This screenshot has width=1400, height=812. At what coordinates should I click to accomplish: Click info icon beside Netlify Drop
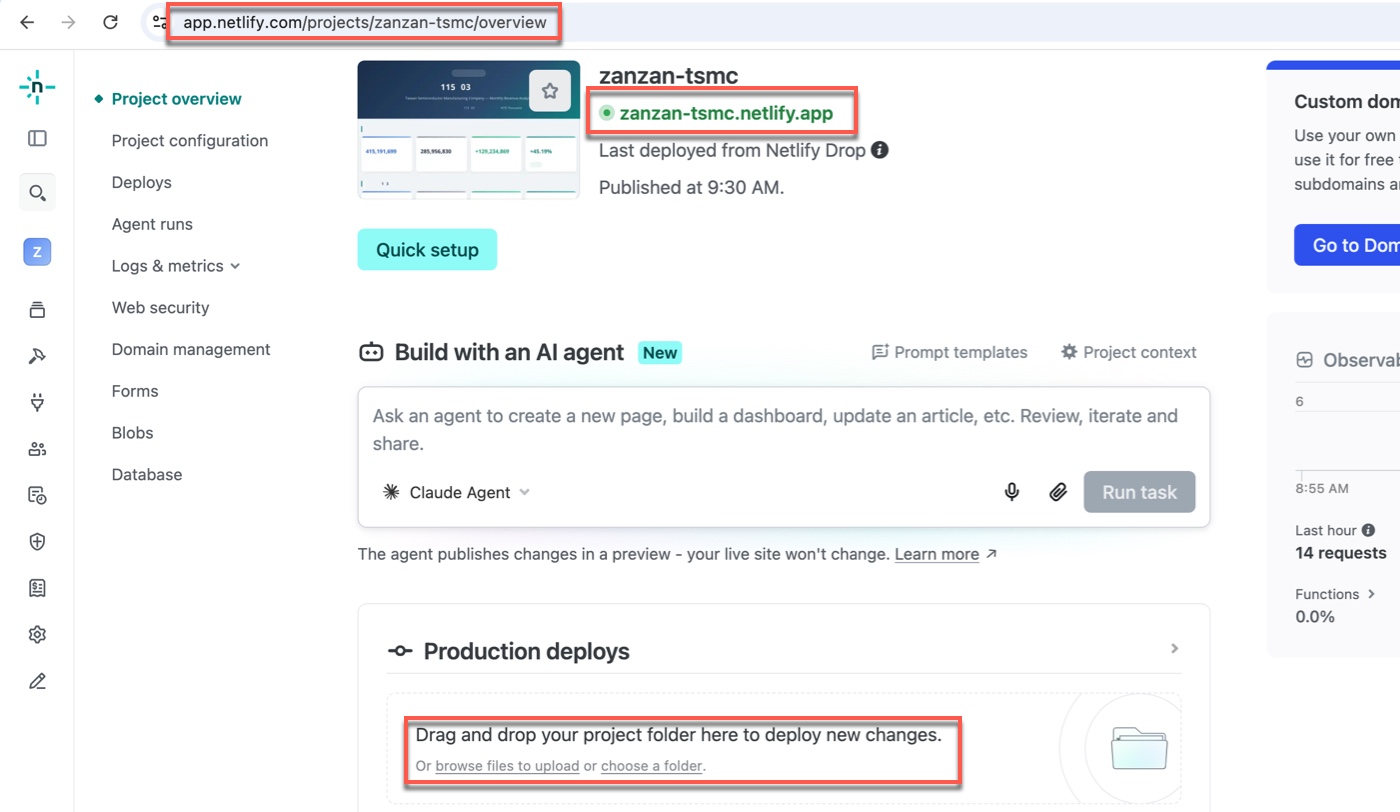tap(880, 150)
